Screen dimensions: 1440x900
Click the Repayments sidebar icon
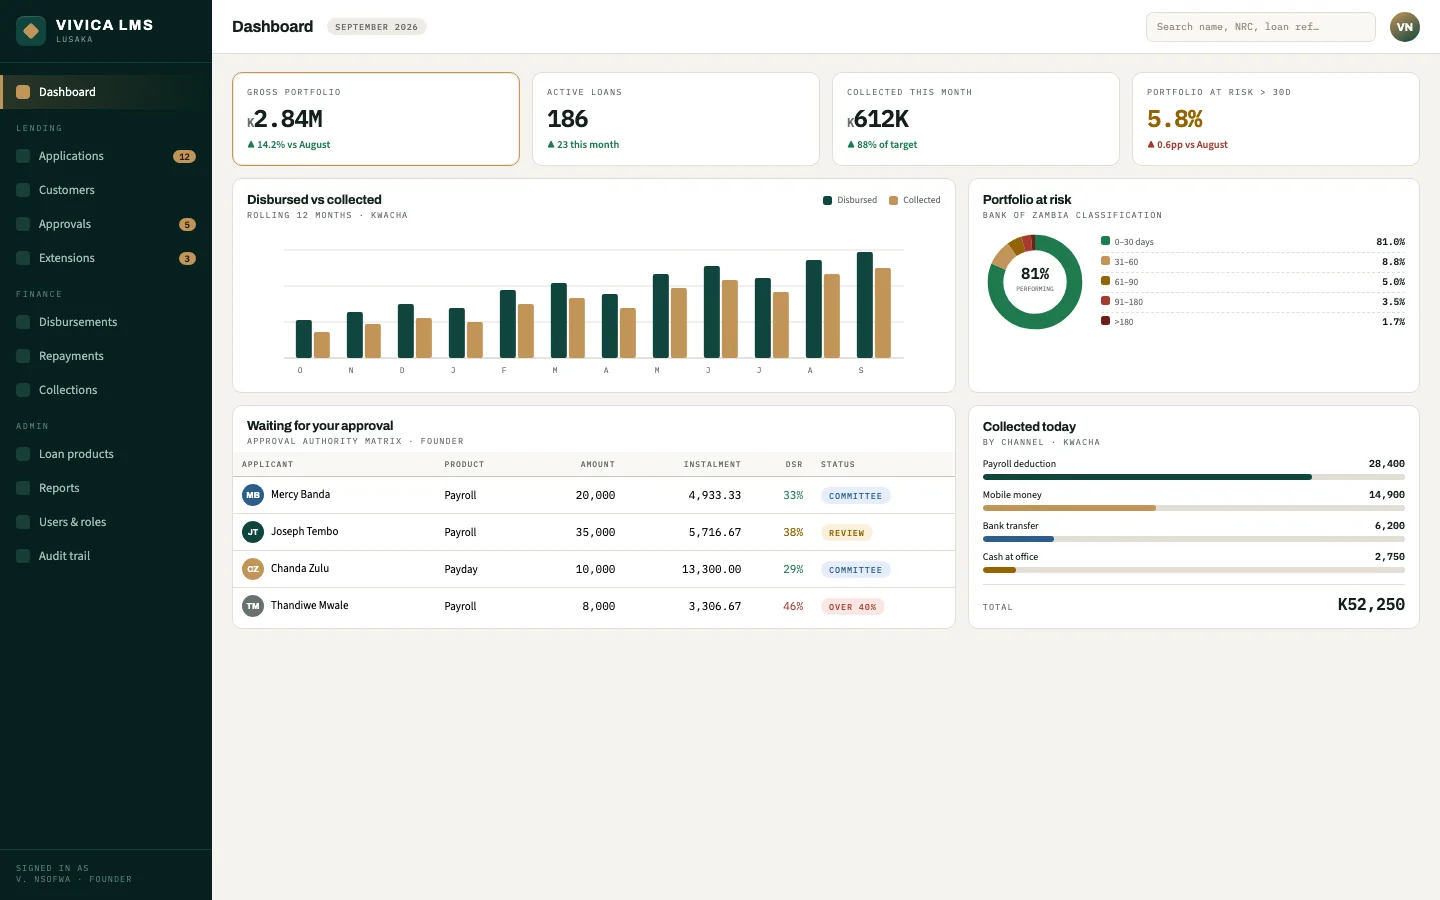point(23,356)
